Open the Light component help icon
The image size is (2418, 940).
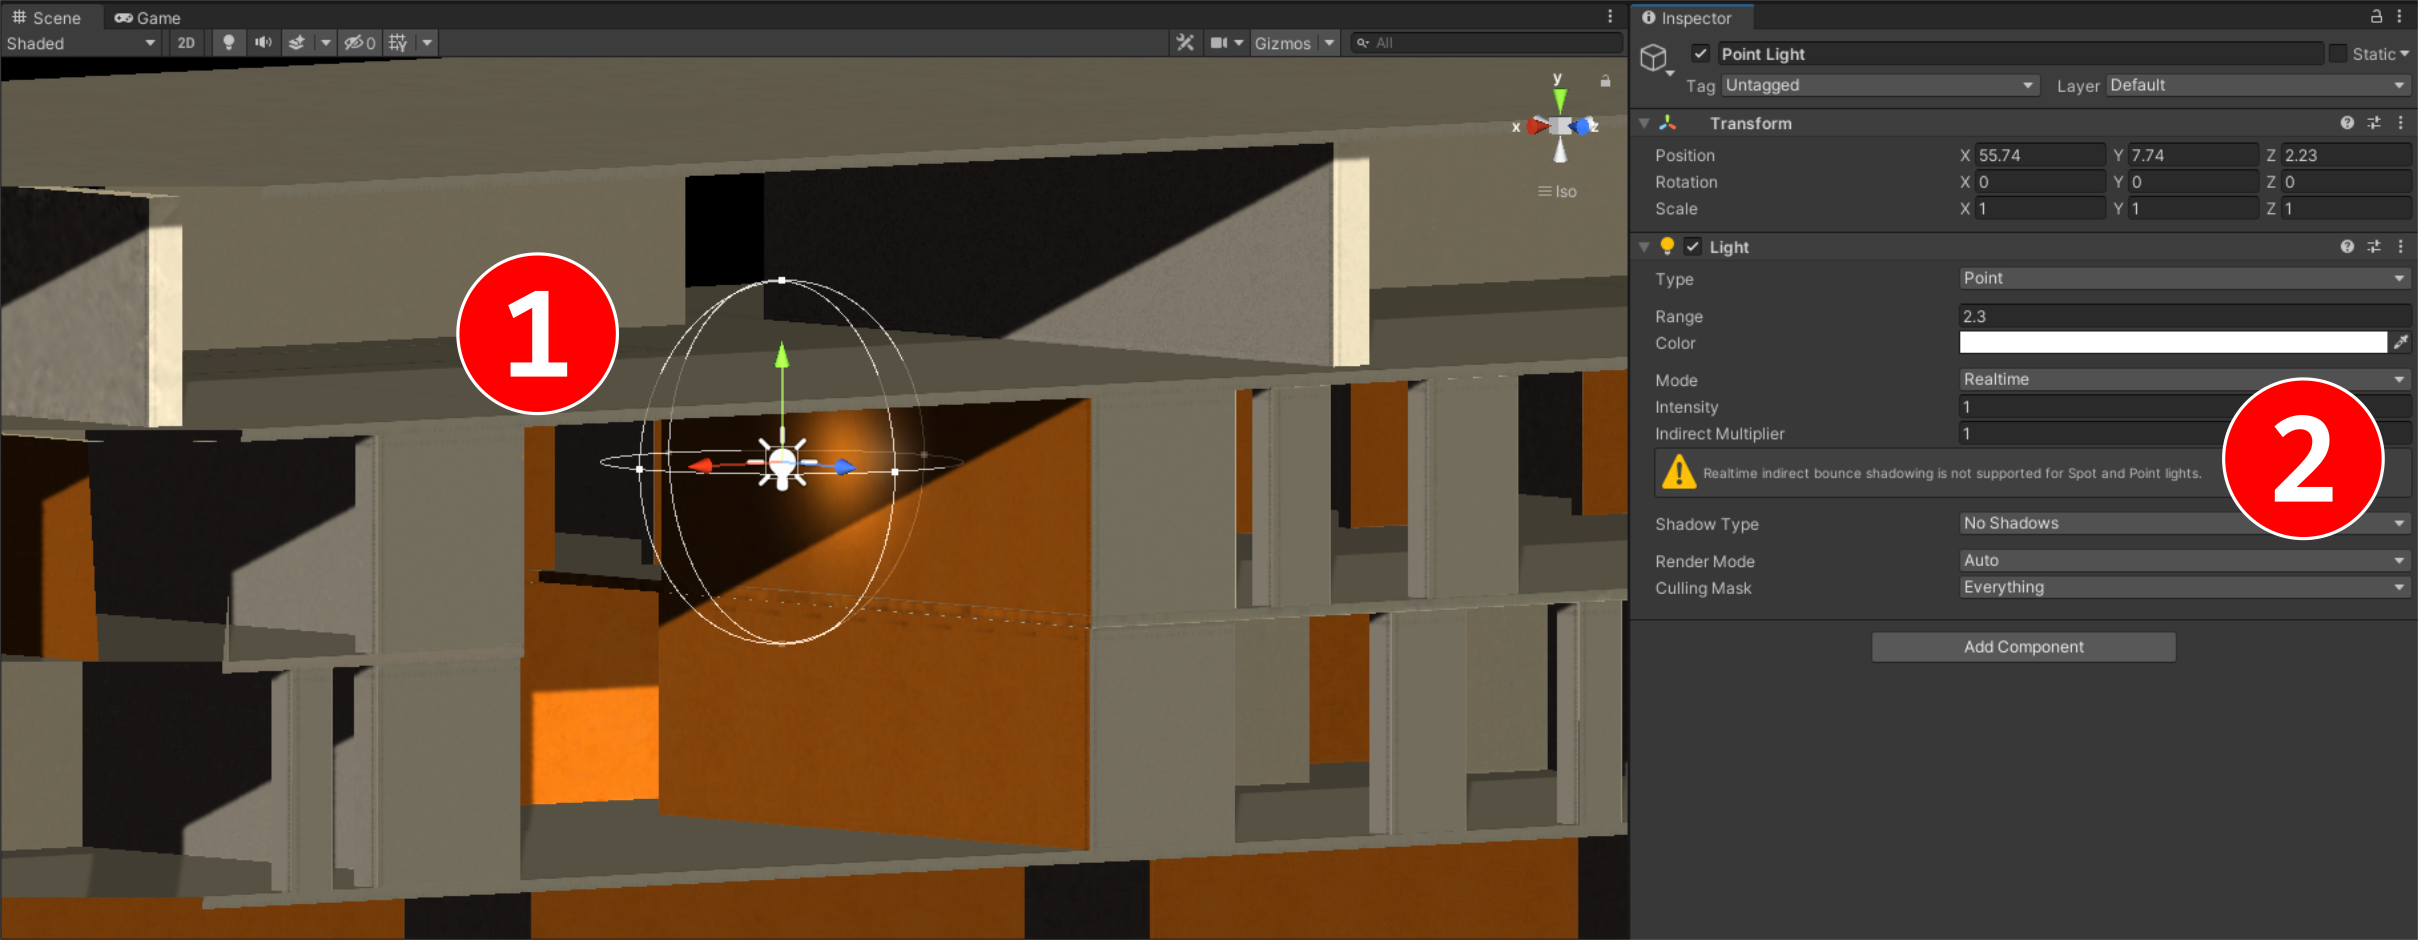tap(2346, 247)
